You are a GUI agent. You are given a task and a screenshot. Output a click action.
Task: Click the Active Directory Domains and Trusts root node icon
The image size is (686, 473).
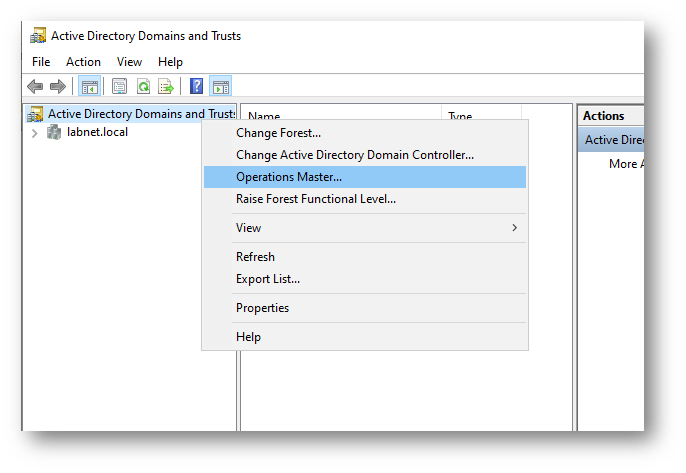[35, 114]
